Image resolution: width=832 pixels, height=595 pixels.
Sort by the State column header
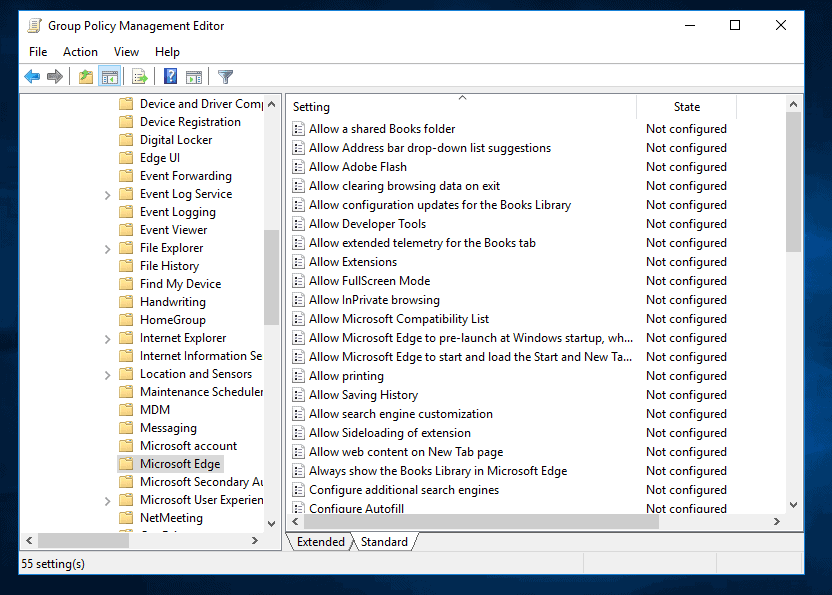coord(687,107)
